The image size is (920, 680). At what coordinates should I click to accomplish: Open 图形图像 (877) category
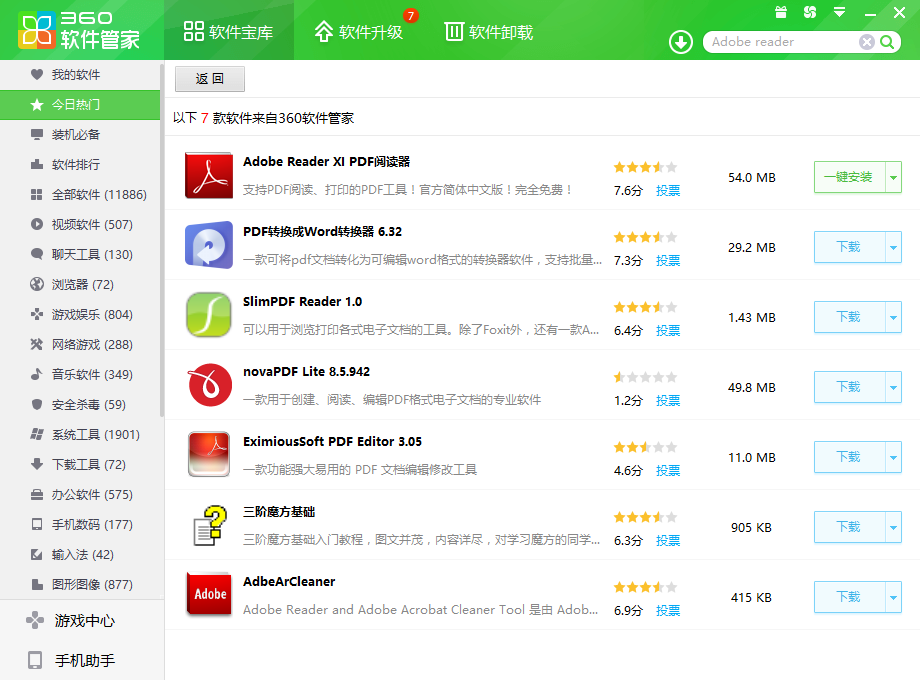(x=80, y=584)
